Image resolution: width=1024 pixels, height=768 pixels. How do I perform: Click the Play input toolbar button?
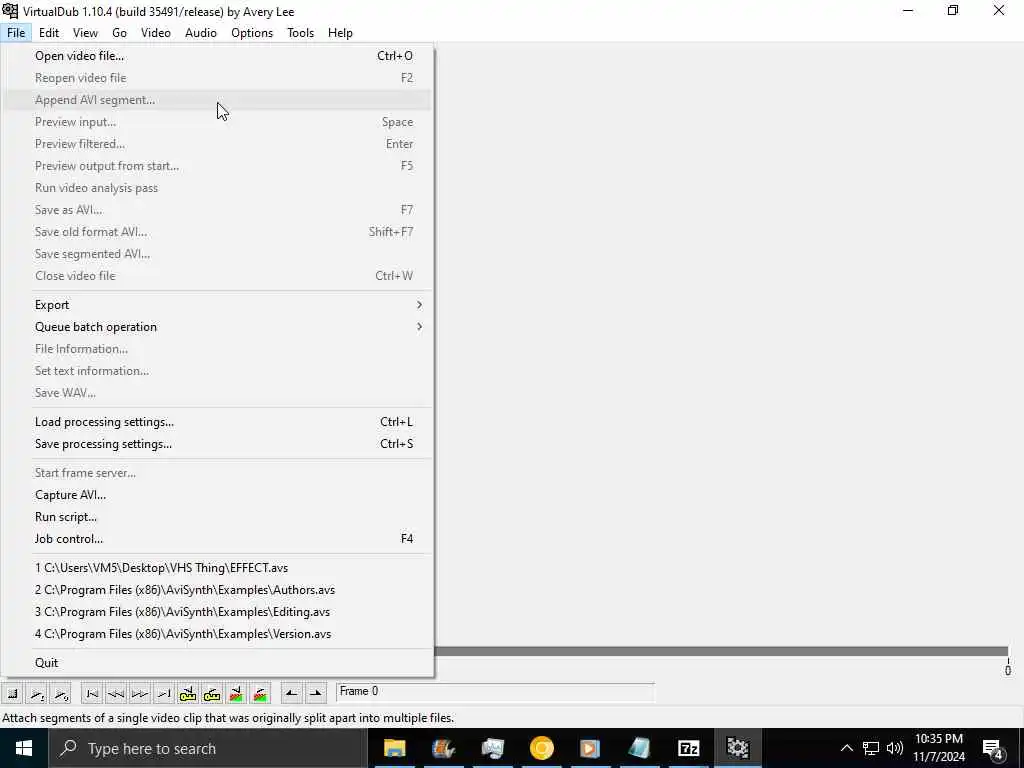(x=37, y=694)
